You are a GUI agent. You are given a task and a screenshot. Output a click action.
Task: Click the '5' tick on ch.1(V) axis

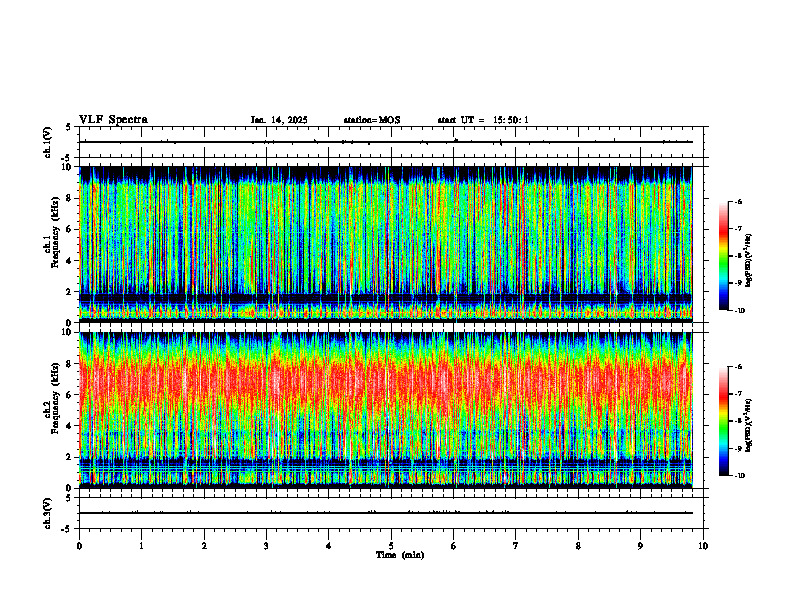(x=69, y=128)
